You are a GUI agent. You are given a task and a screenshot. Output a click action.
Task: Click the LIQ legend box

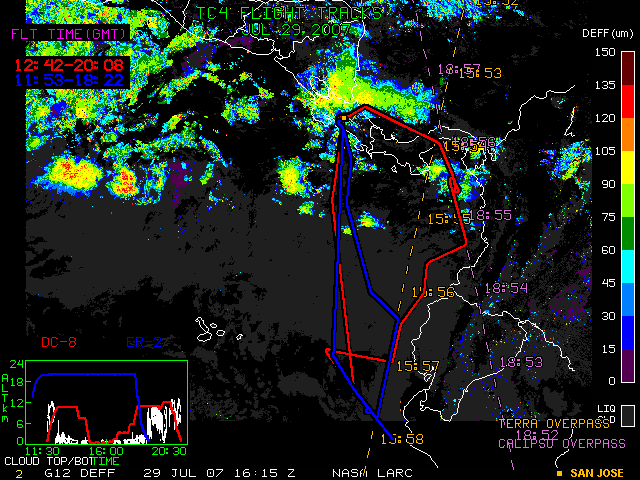(627, 413)
